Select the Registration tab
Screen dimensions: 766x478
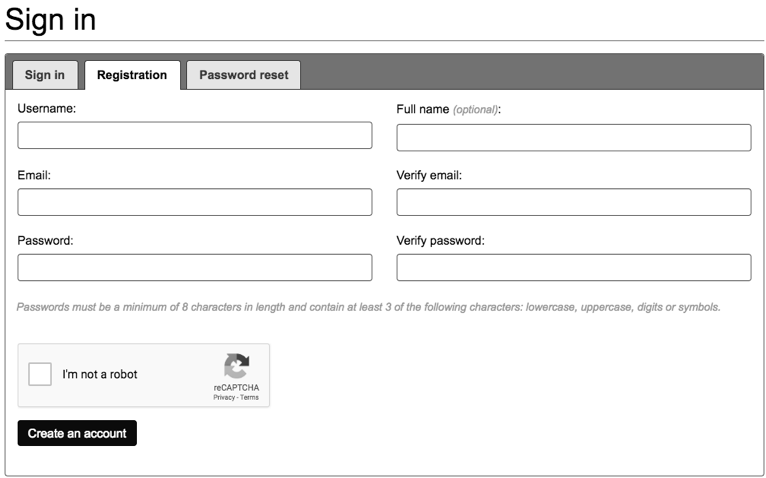132,75
